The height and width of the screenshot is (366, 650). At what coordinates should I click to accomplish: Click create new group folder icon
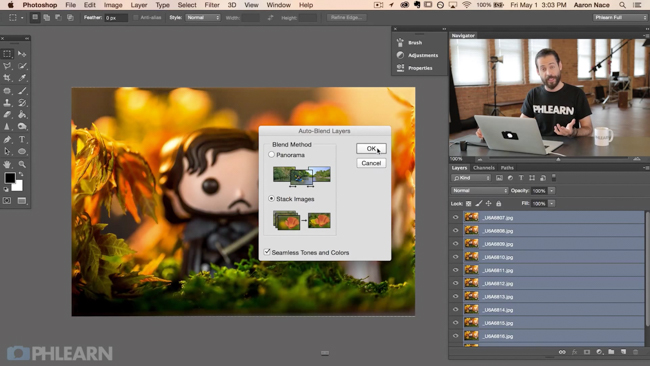click(x=611, y=352)
